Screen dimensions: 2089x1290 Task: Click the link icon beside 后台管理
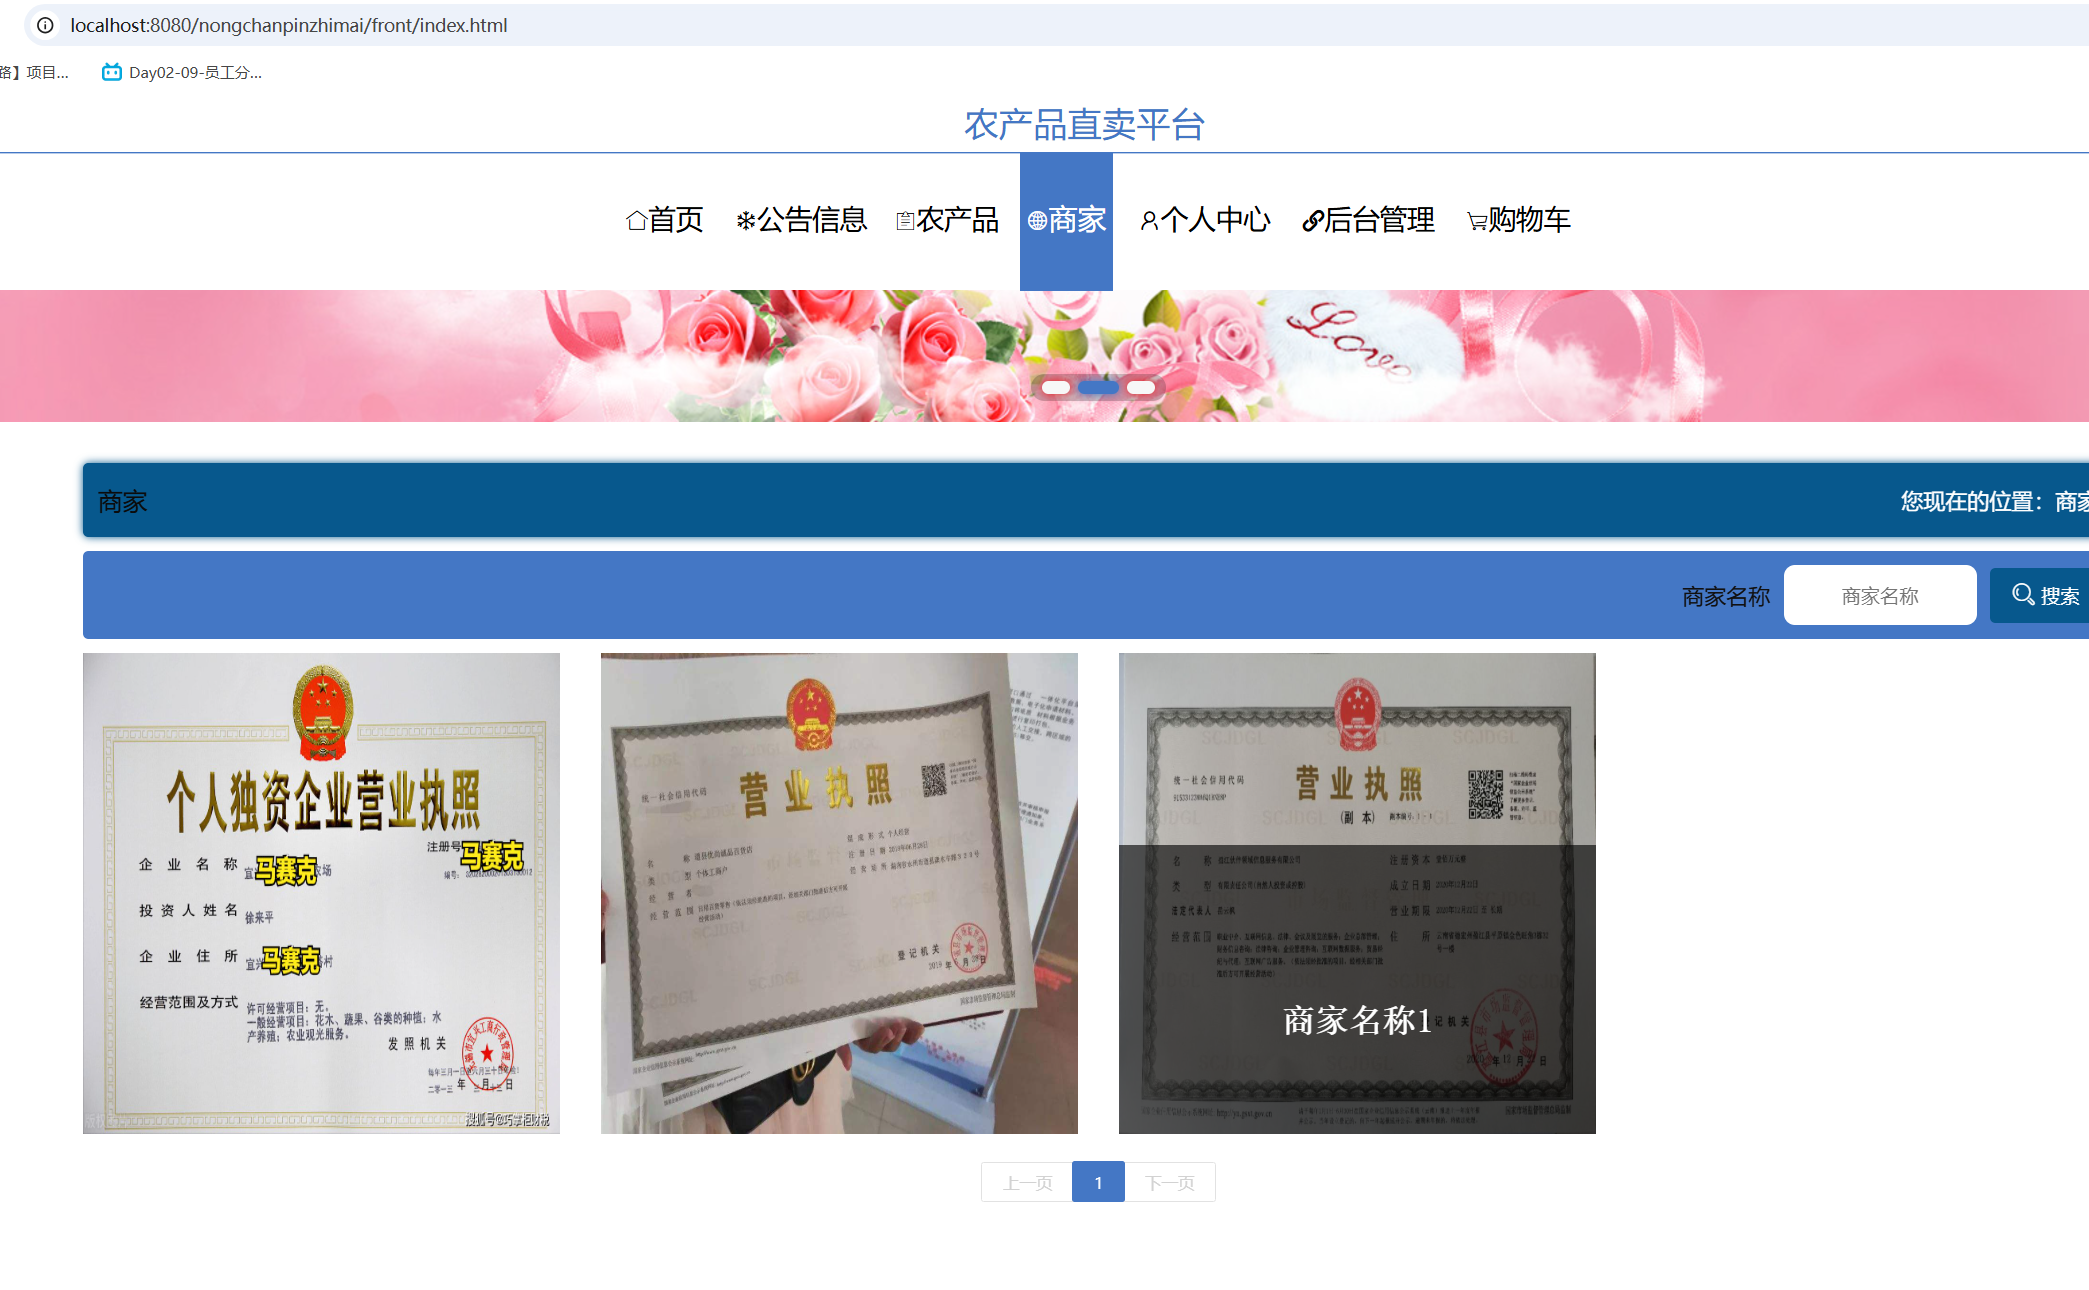click(1312, 221)
